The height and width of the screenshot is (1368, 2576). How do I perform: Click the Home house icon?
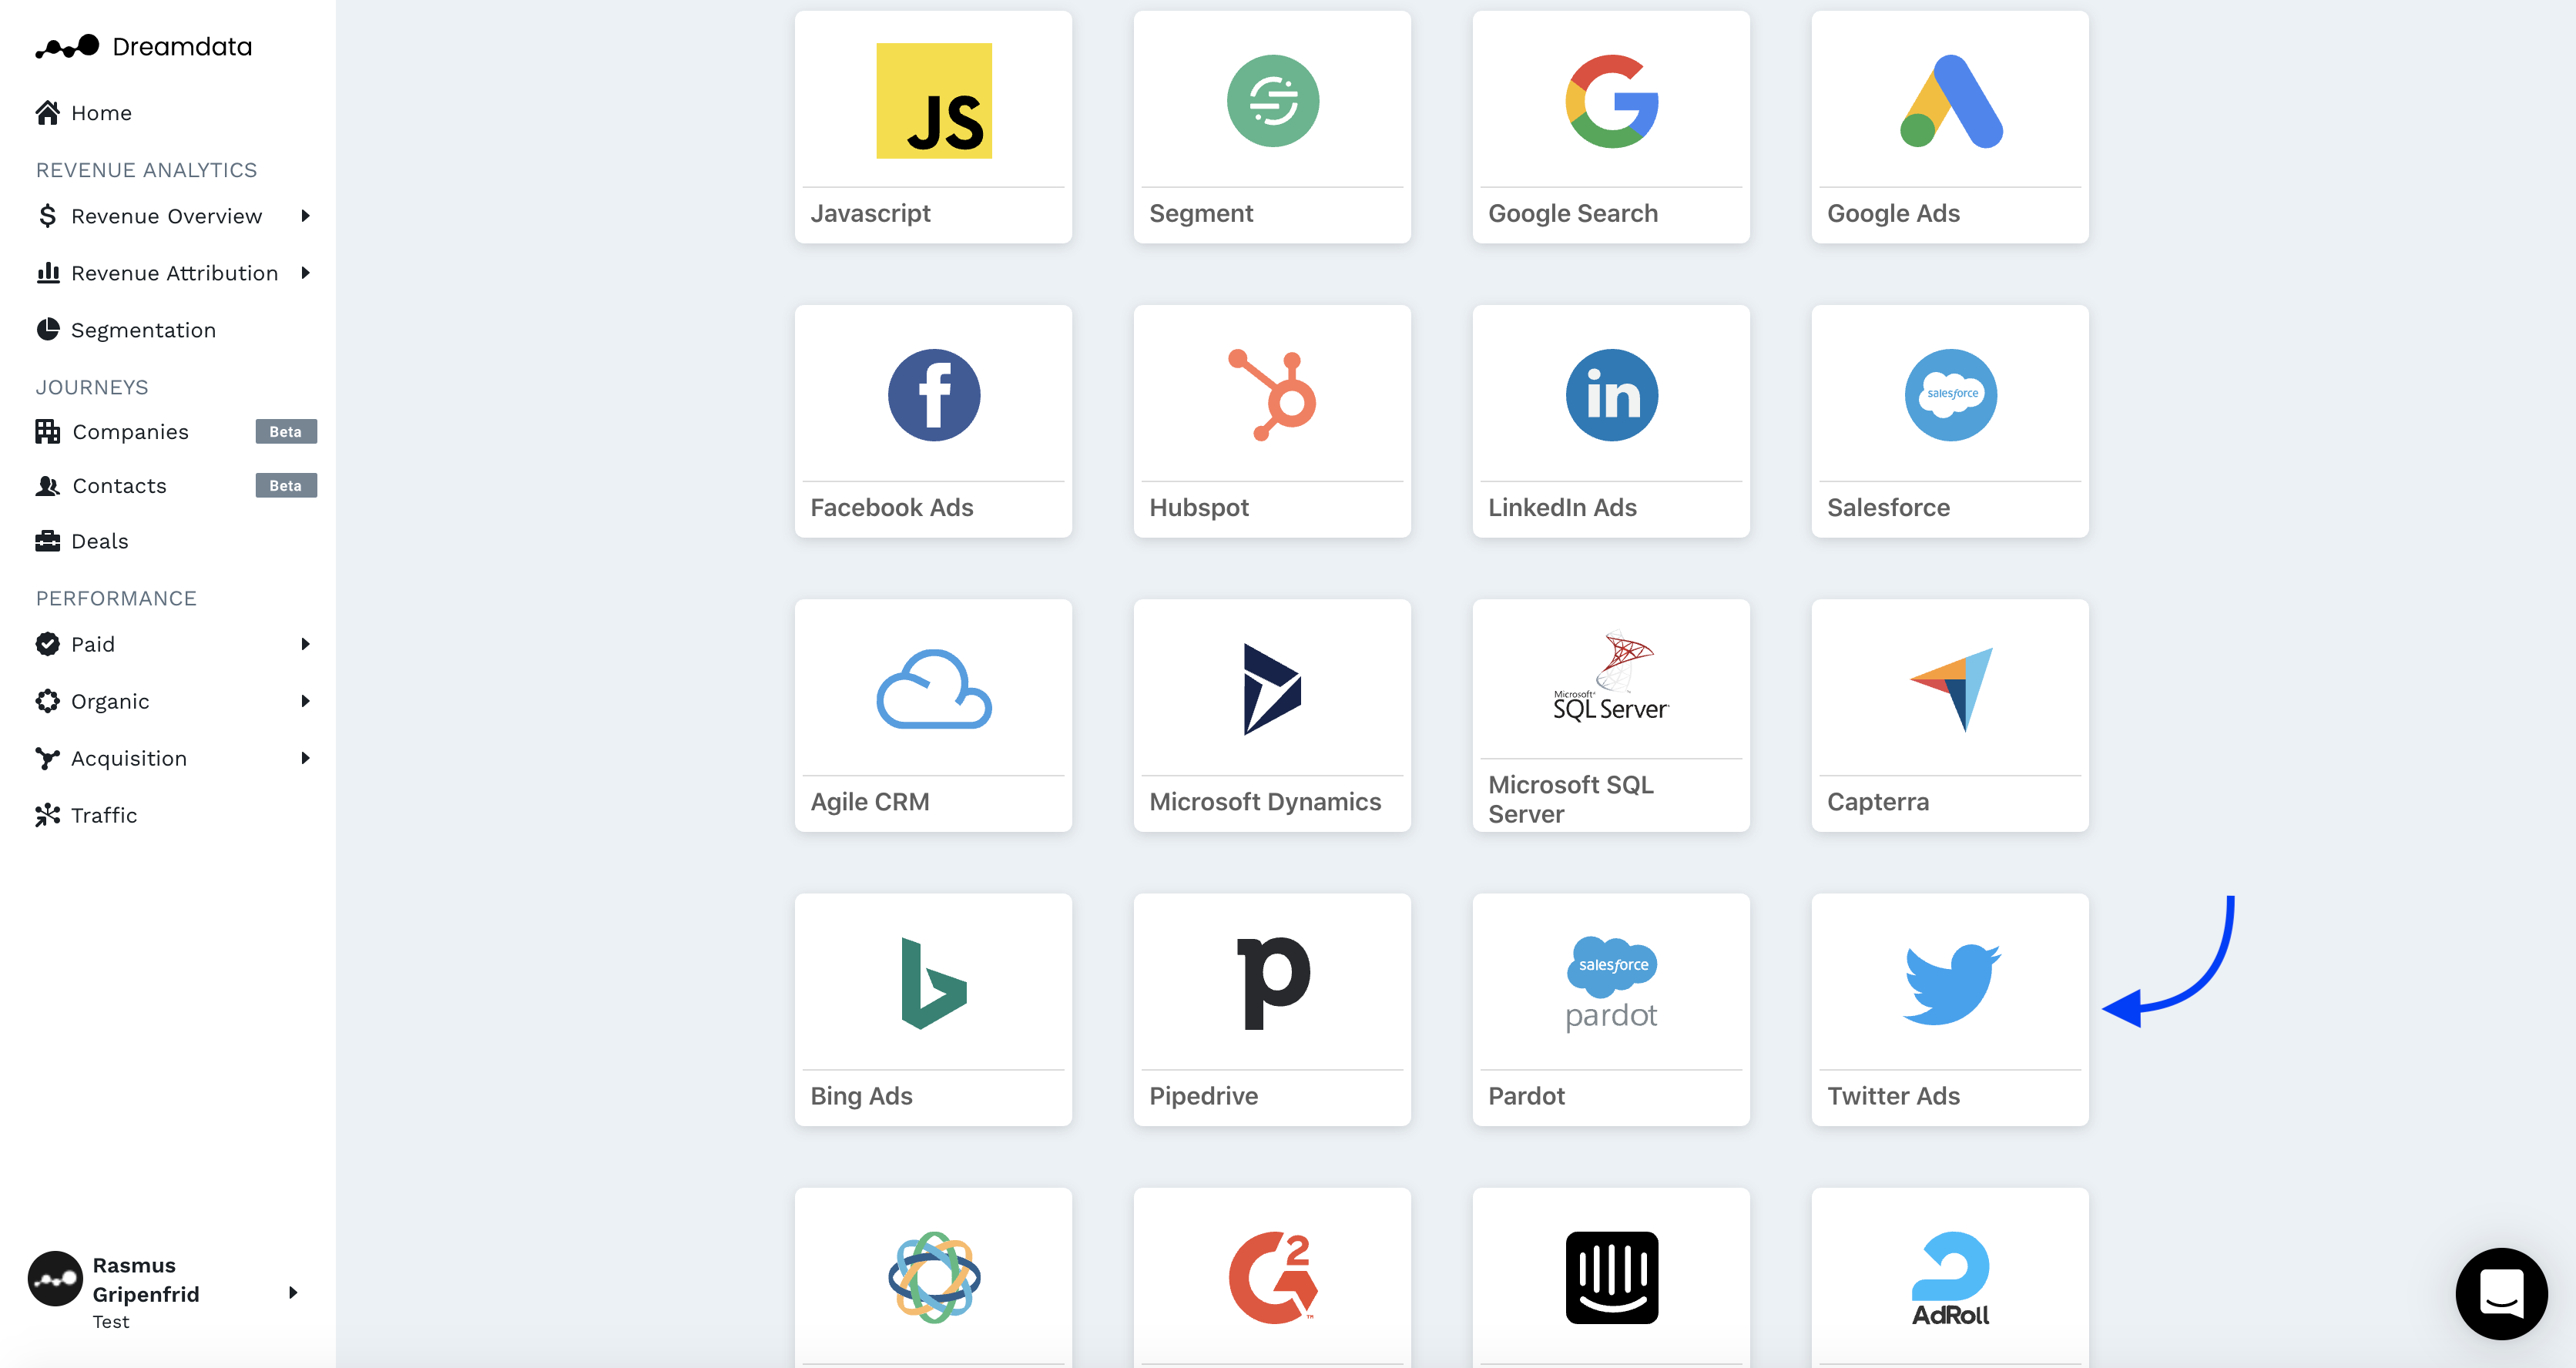tap(47, 113)
